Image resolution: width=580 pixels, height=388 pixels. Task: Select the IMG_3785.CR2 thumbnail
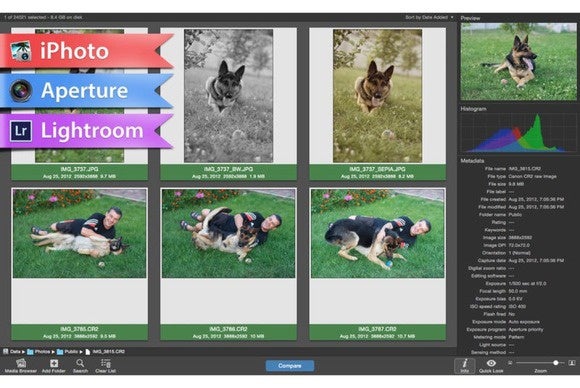(x=80, y=233)
